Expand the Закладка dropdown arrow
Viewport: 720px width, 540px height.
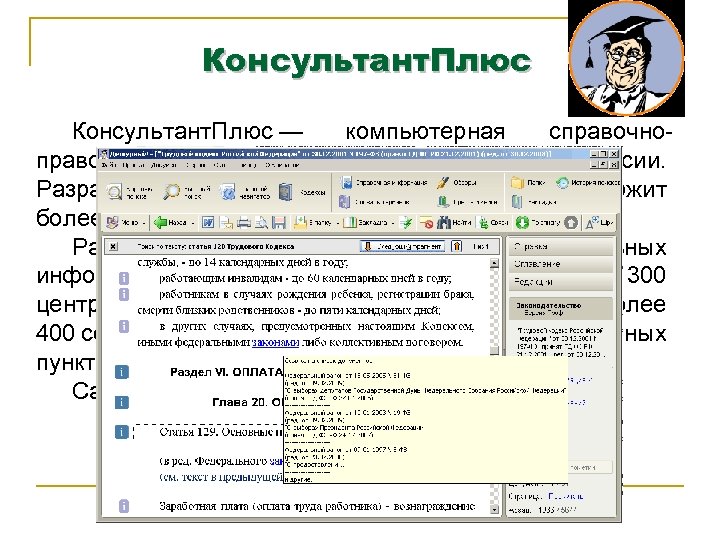[x=393, y=223]
